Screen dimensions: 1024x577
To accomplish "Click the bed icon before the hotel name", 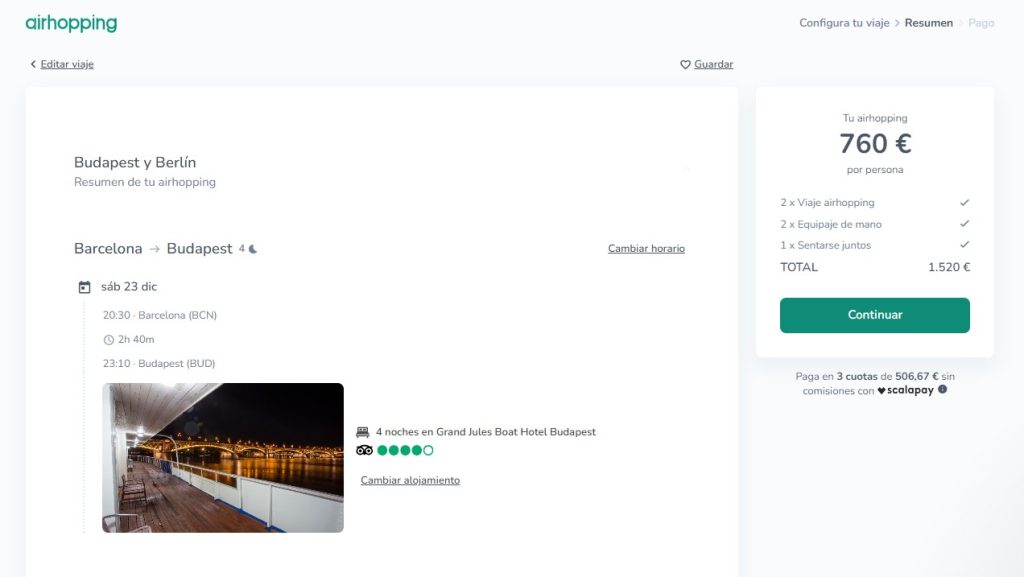I will tap(363, 432).
